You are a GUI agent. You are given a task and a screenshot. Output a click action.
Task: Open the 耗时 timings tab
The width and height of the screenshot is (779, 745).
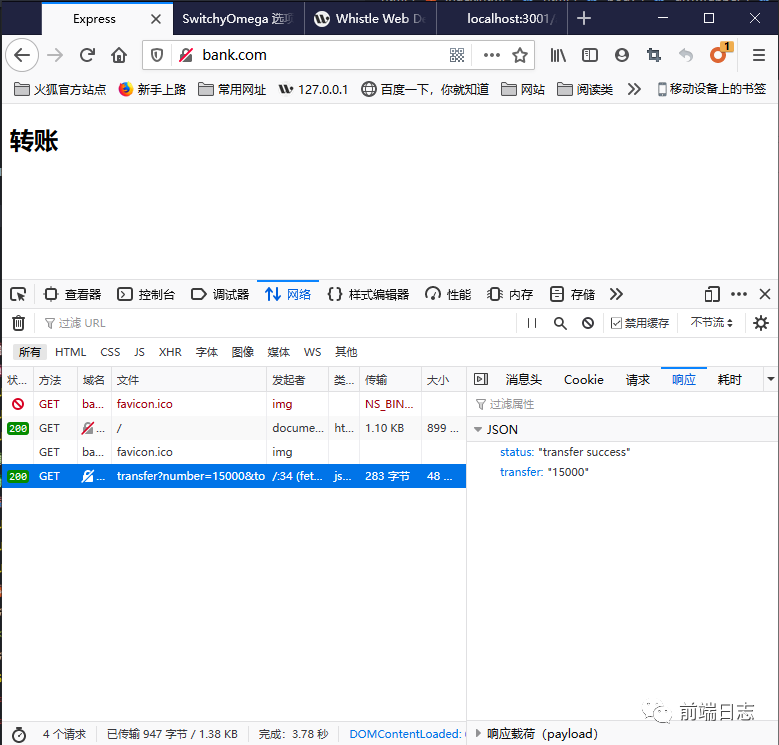tap(729, 380)
